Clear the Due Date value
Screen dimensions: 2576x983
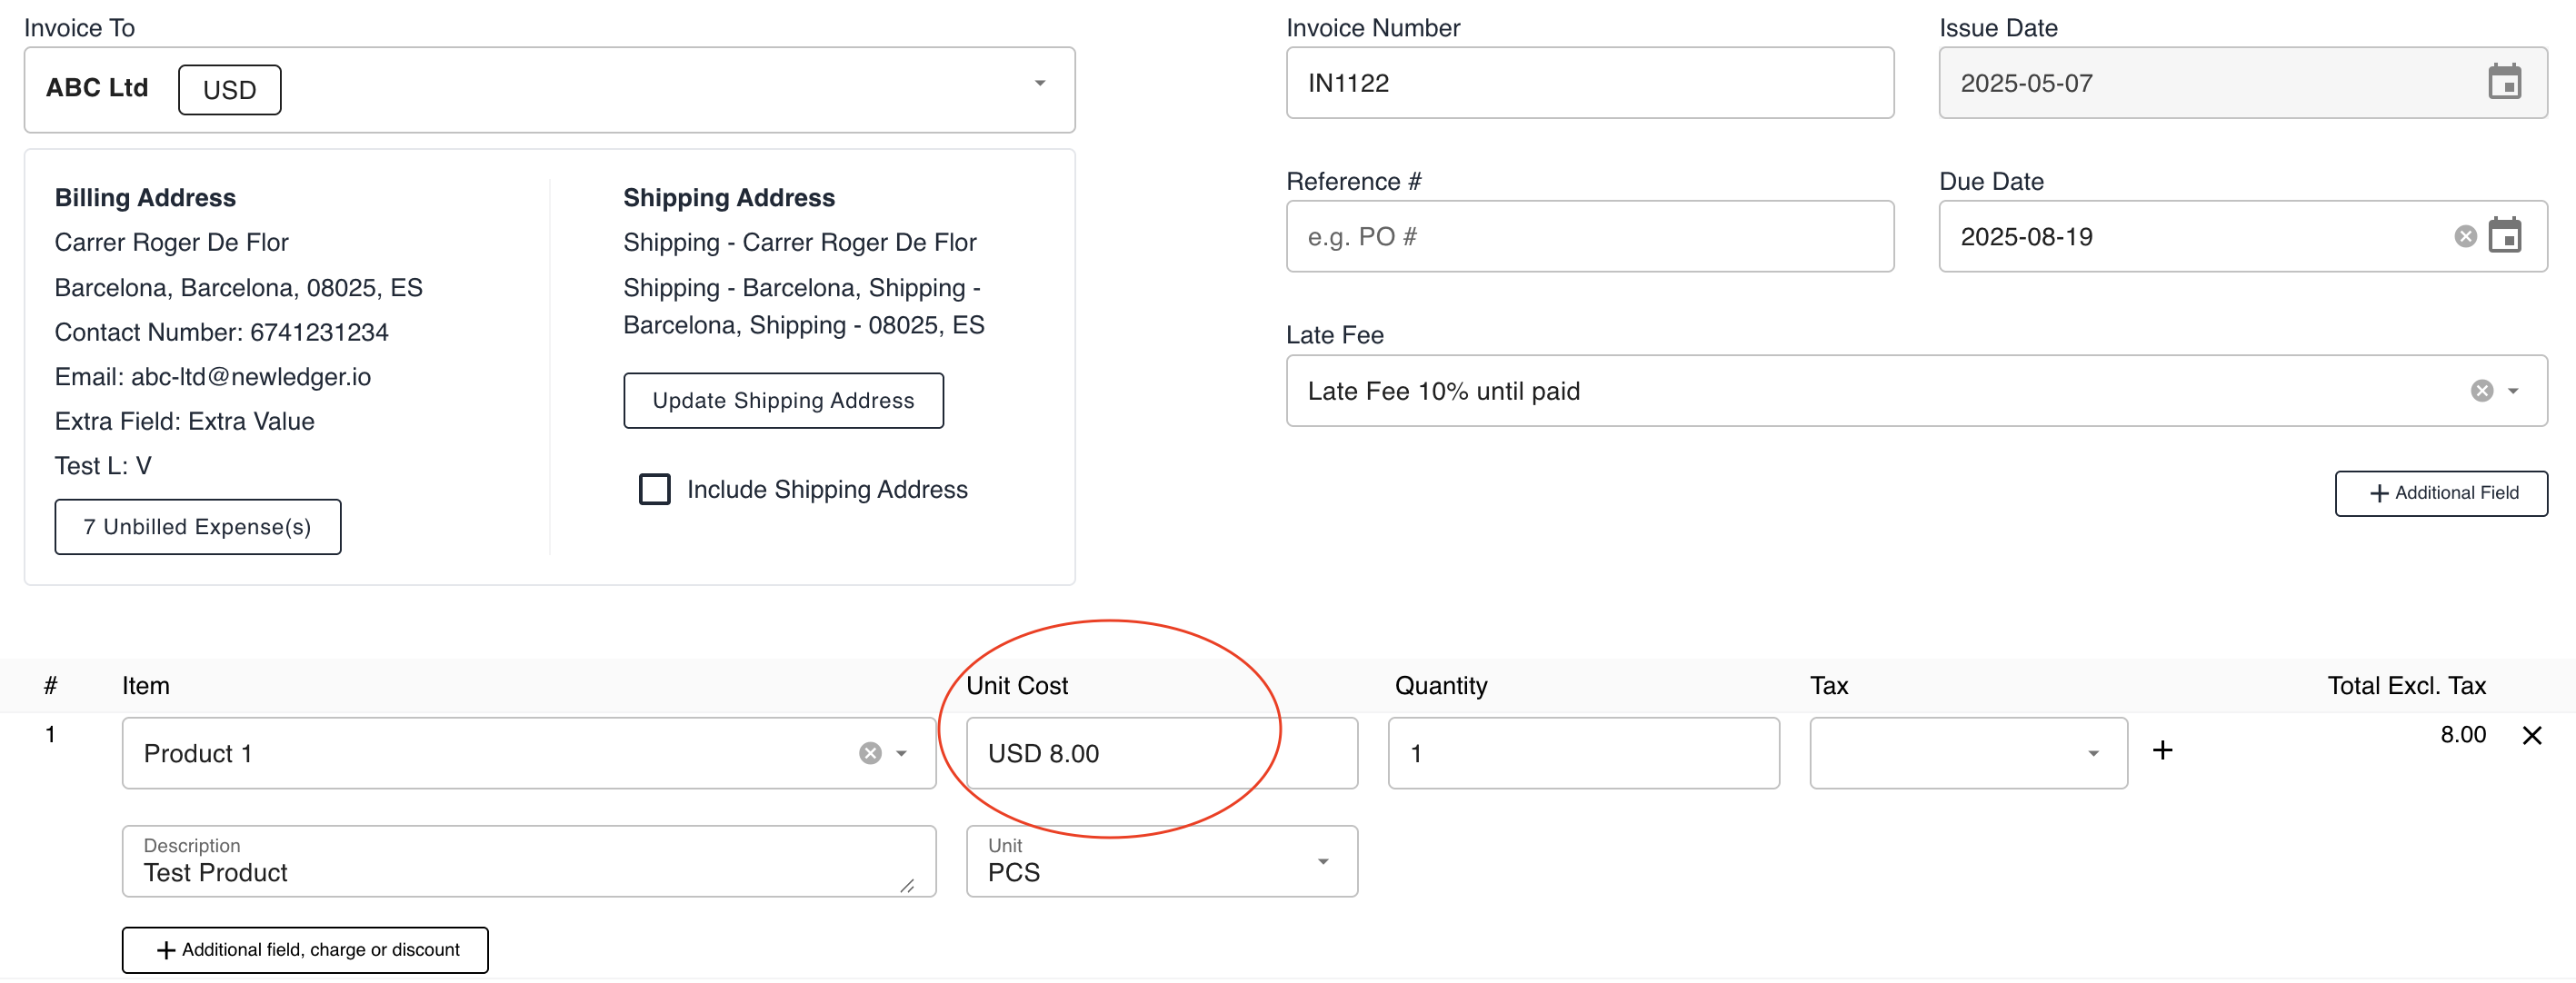[x=2465, y=237]
